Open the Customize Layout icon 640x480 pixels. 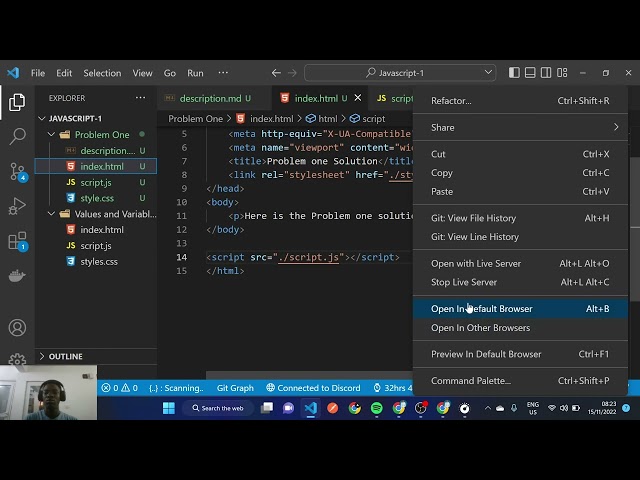click(562, 73)
